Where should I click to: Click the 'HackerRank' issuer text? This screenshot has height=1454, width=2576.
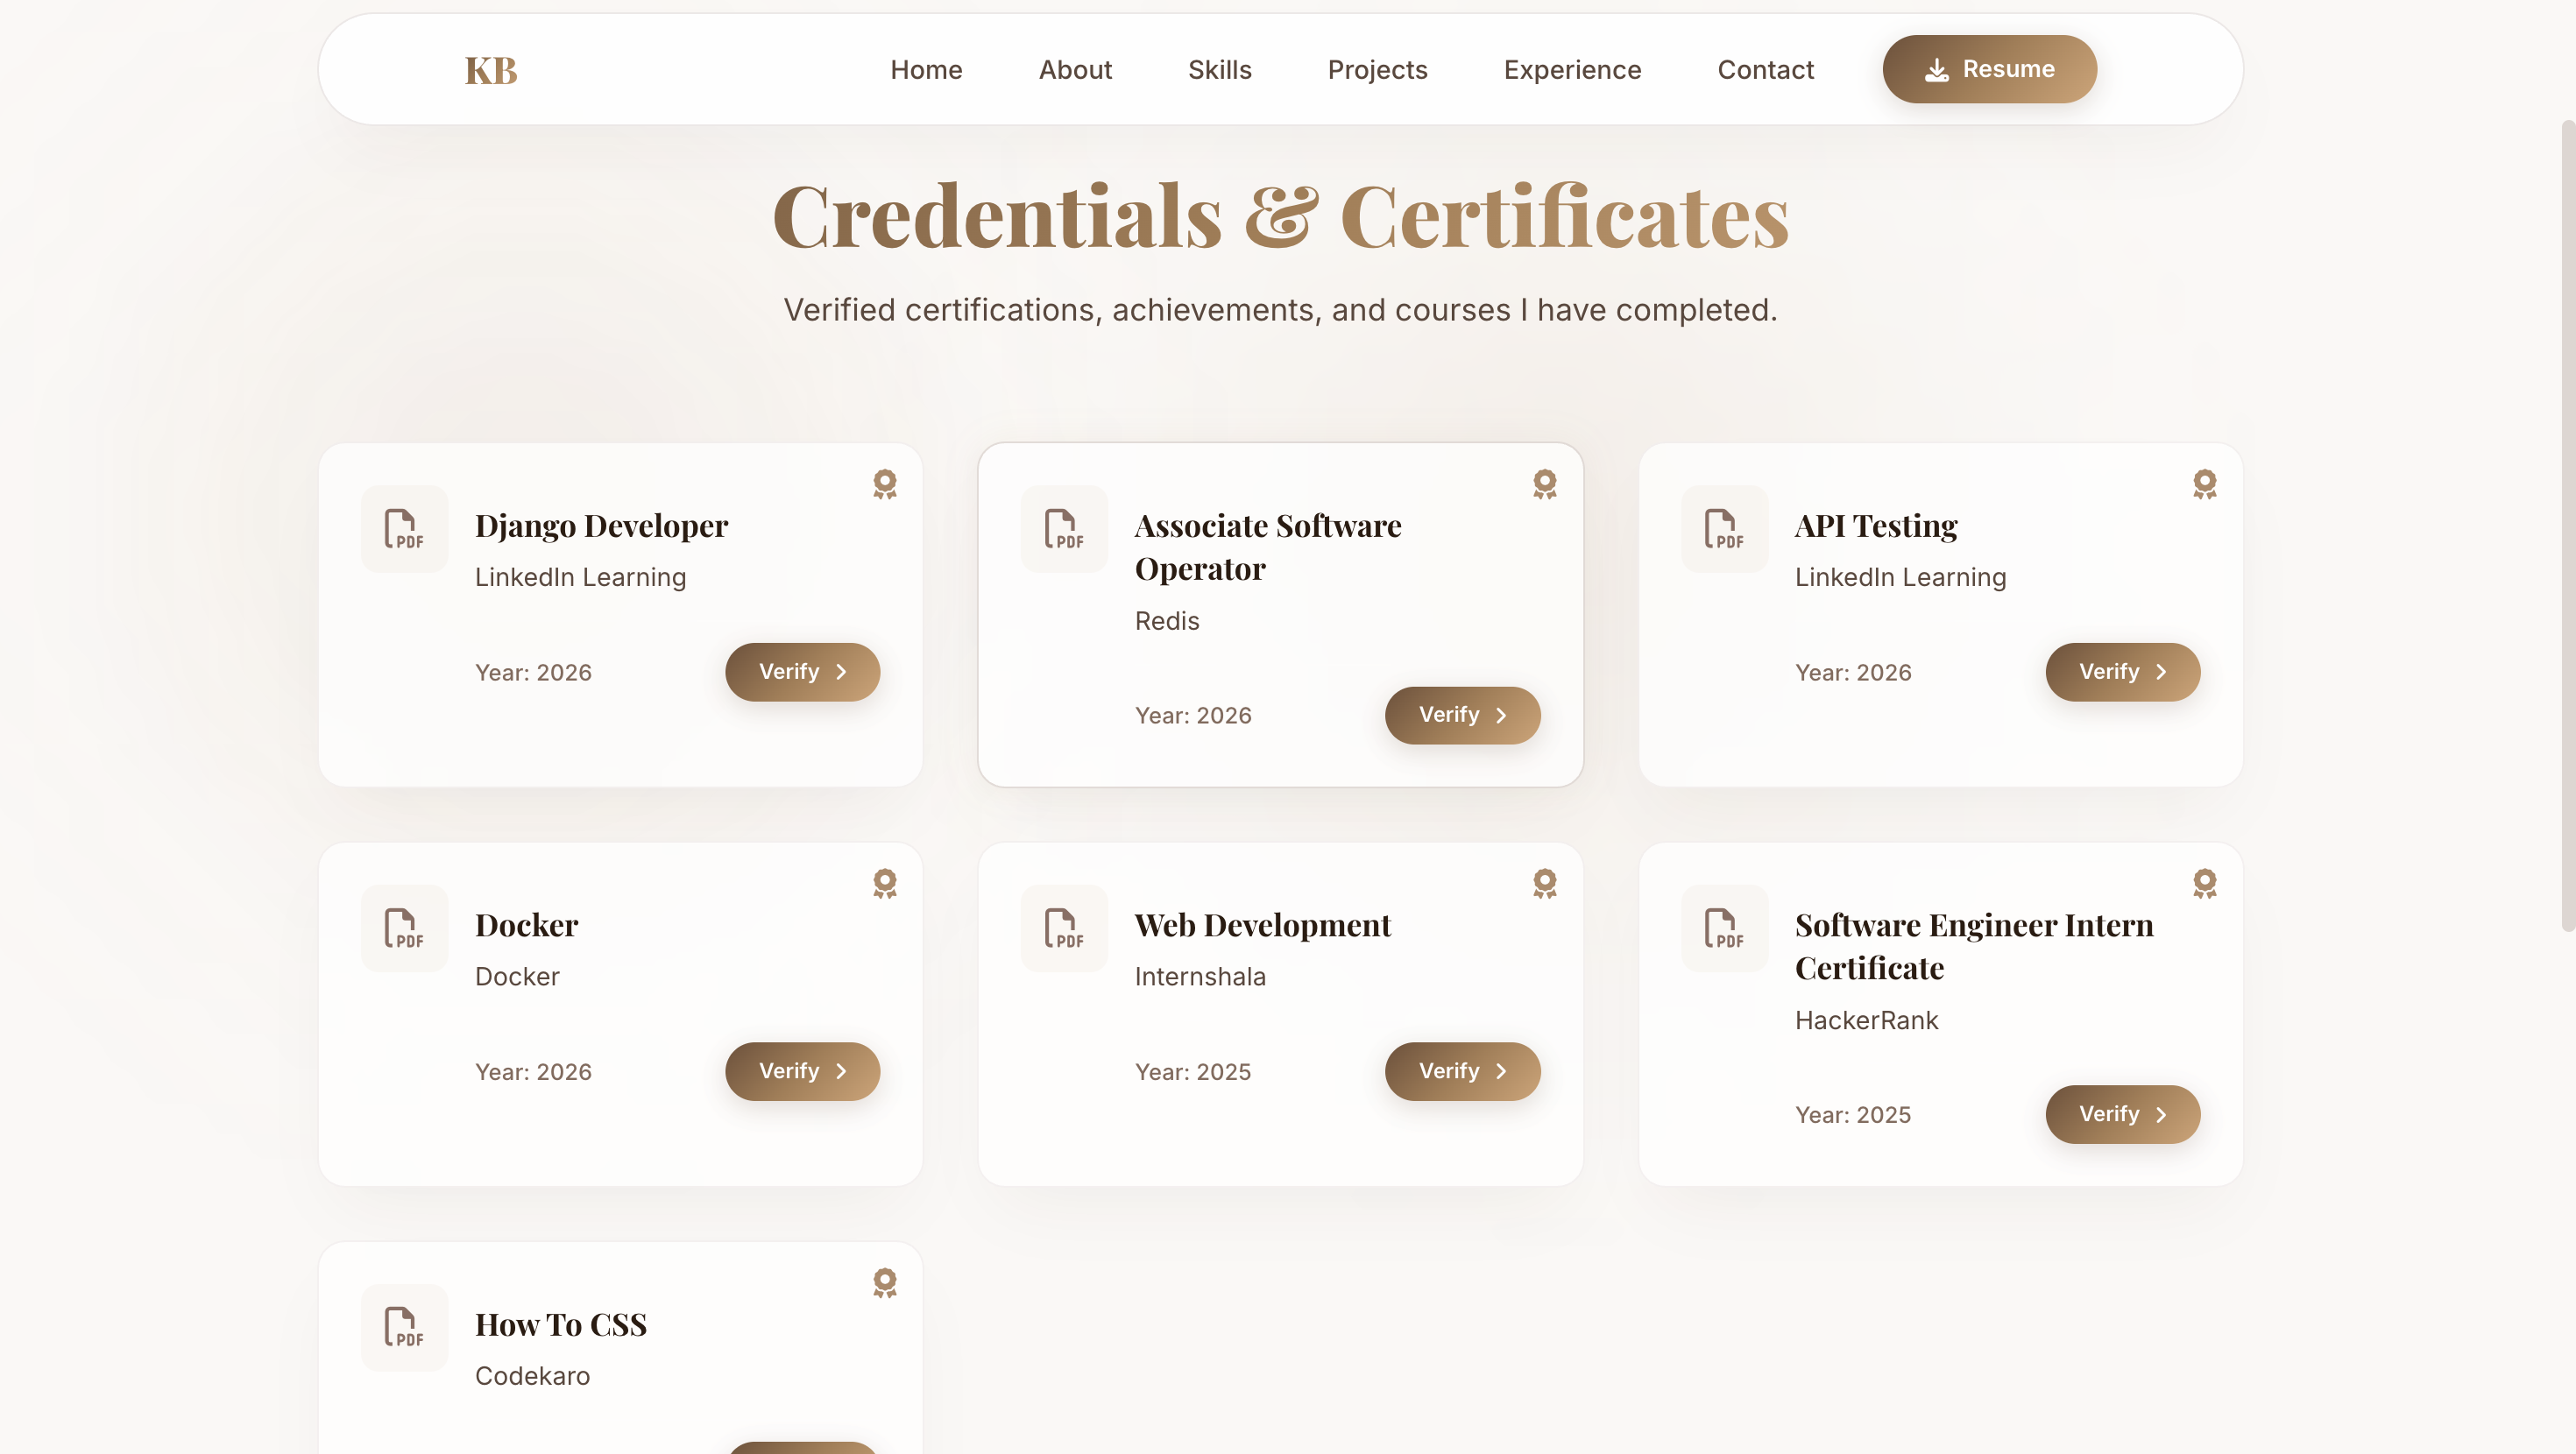(1865, 1020)
